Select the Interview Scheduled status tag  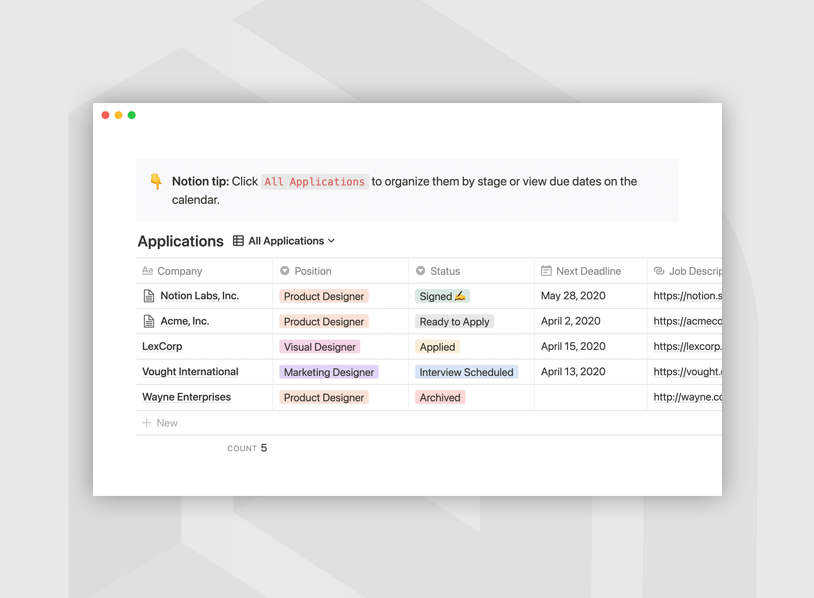click(466, 372)
